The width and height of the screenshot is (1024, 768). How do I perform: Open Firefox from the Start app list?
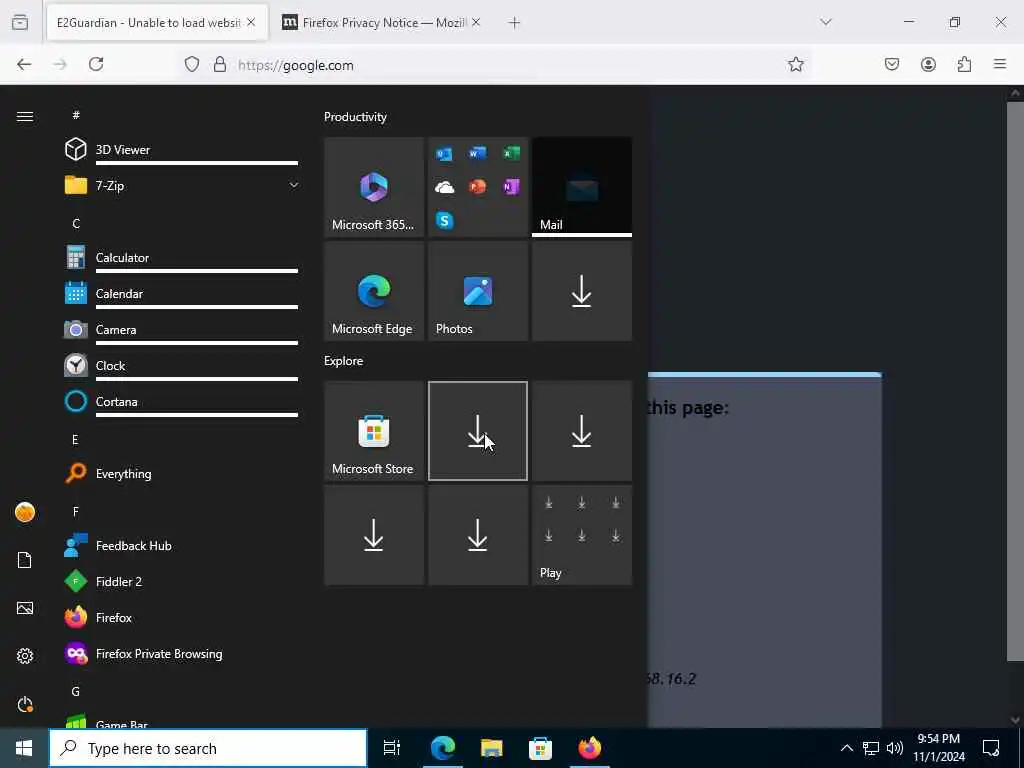pyautogui.click(x=181, y=617)
